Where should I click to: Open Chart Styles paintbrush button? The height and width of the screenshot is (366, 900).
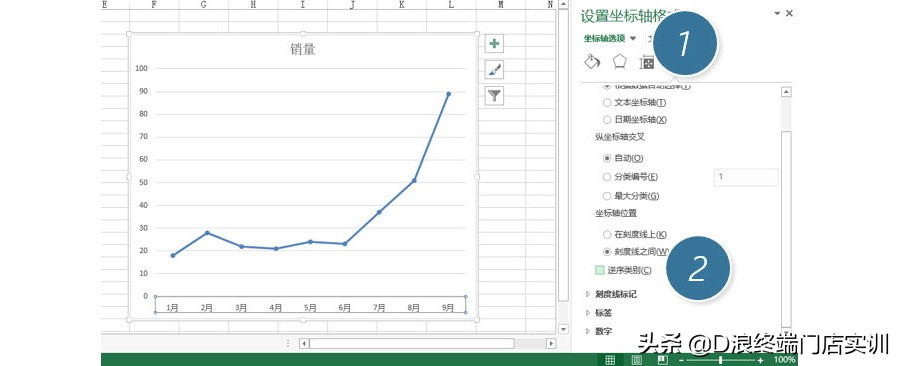pos(494,70)
